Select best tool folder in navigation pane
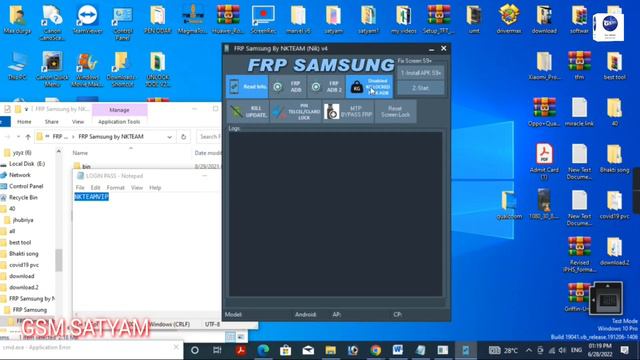Viewport: 640px width, 360px height. pos(20,242)
